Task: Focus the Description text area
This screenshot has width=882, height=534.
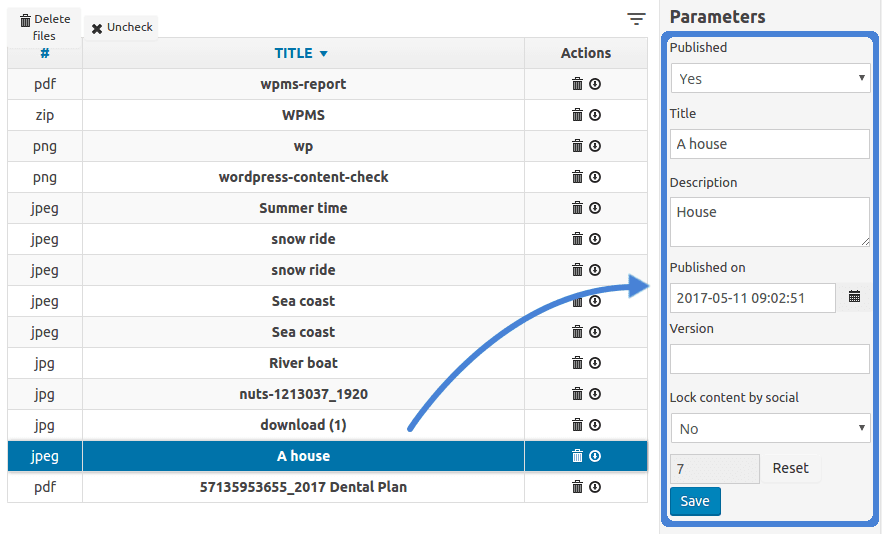Action: coord(770,221)
